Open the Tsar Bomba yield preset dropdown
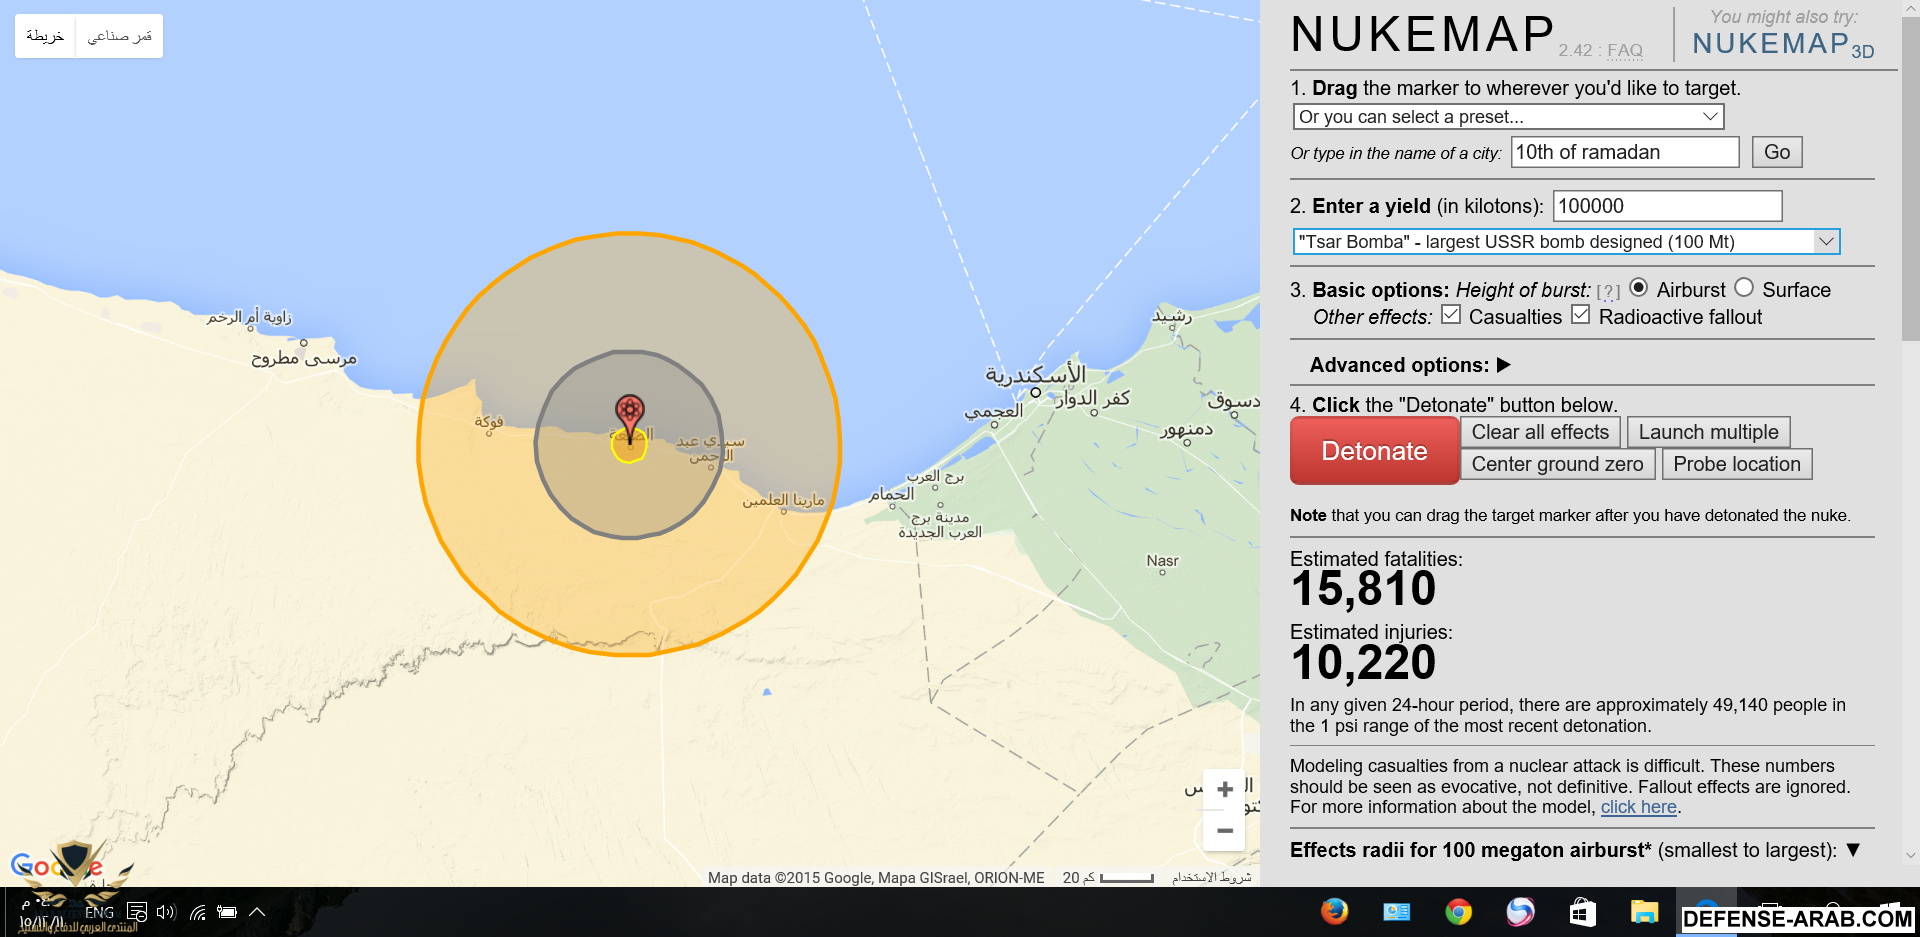 click(1566, 242)
